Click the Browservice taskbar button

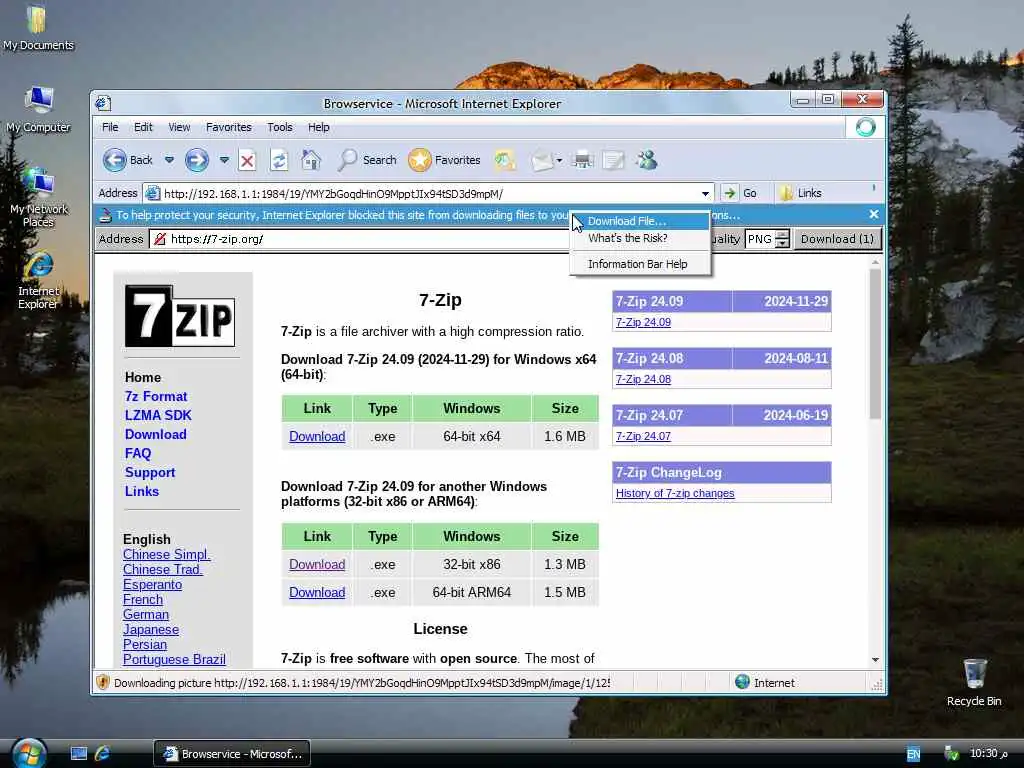pos(232,754)
